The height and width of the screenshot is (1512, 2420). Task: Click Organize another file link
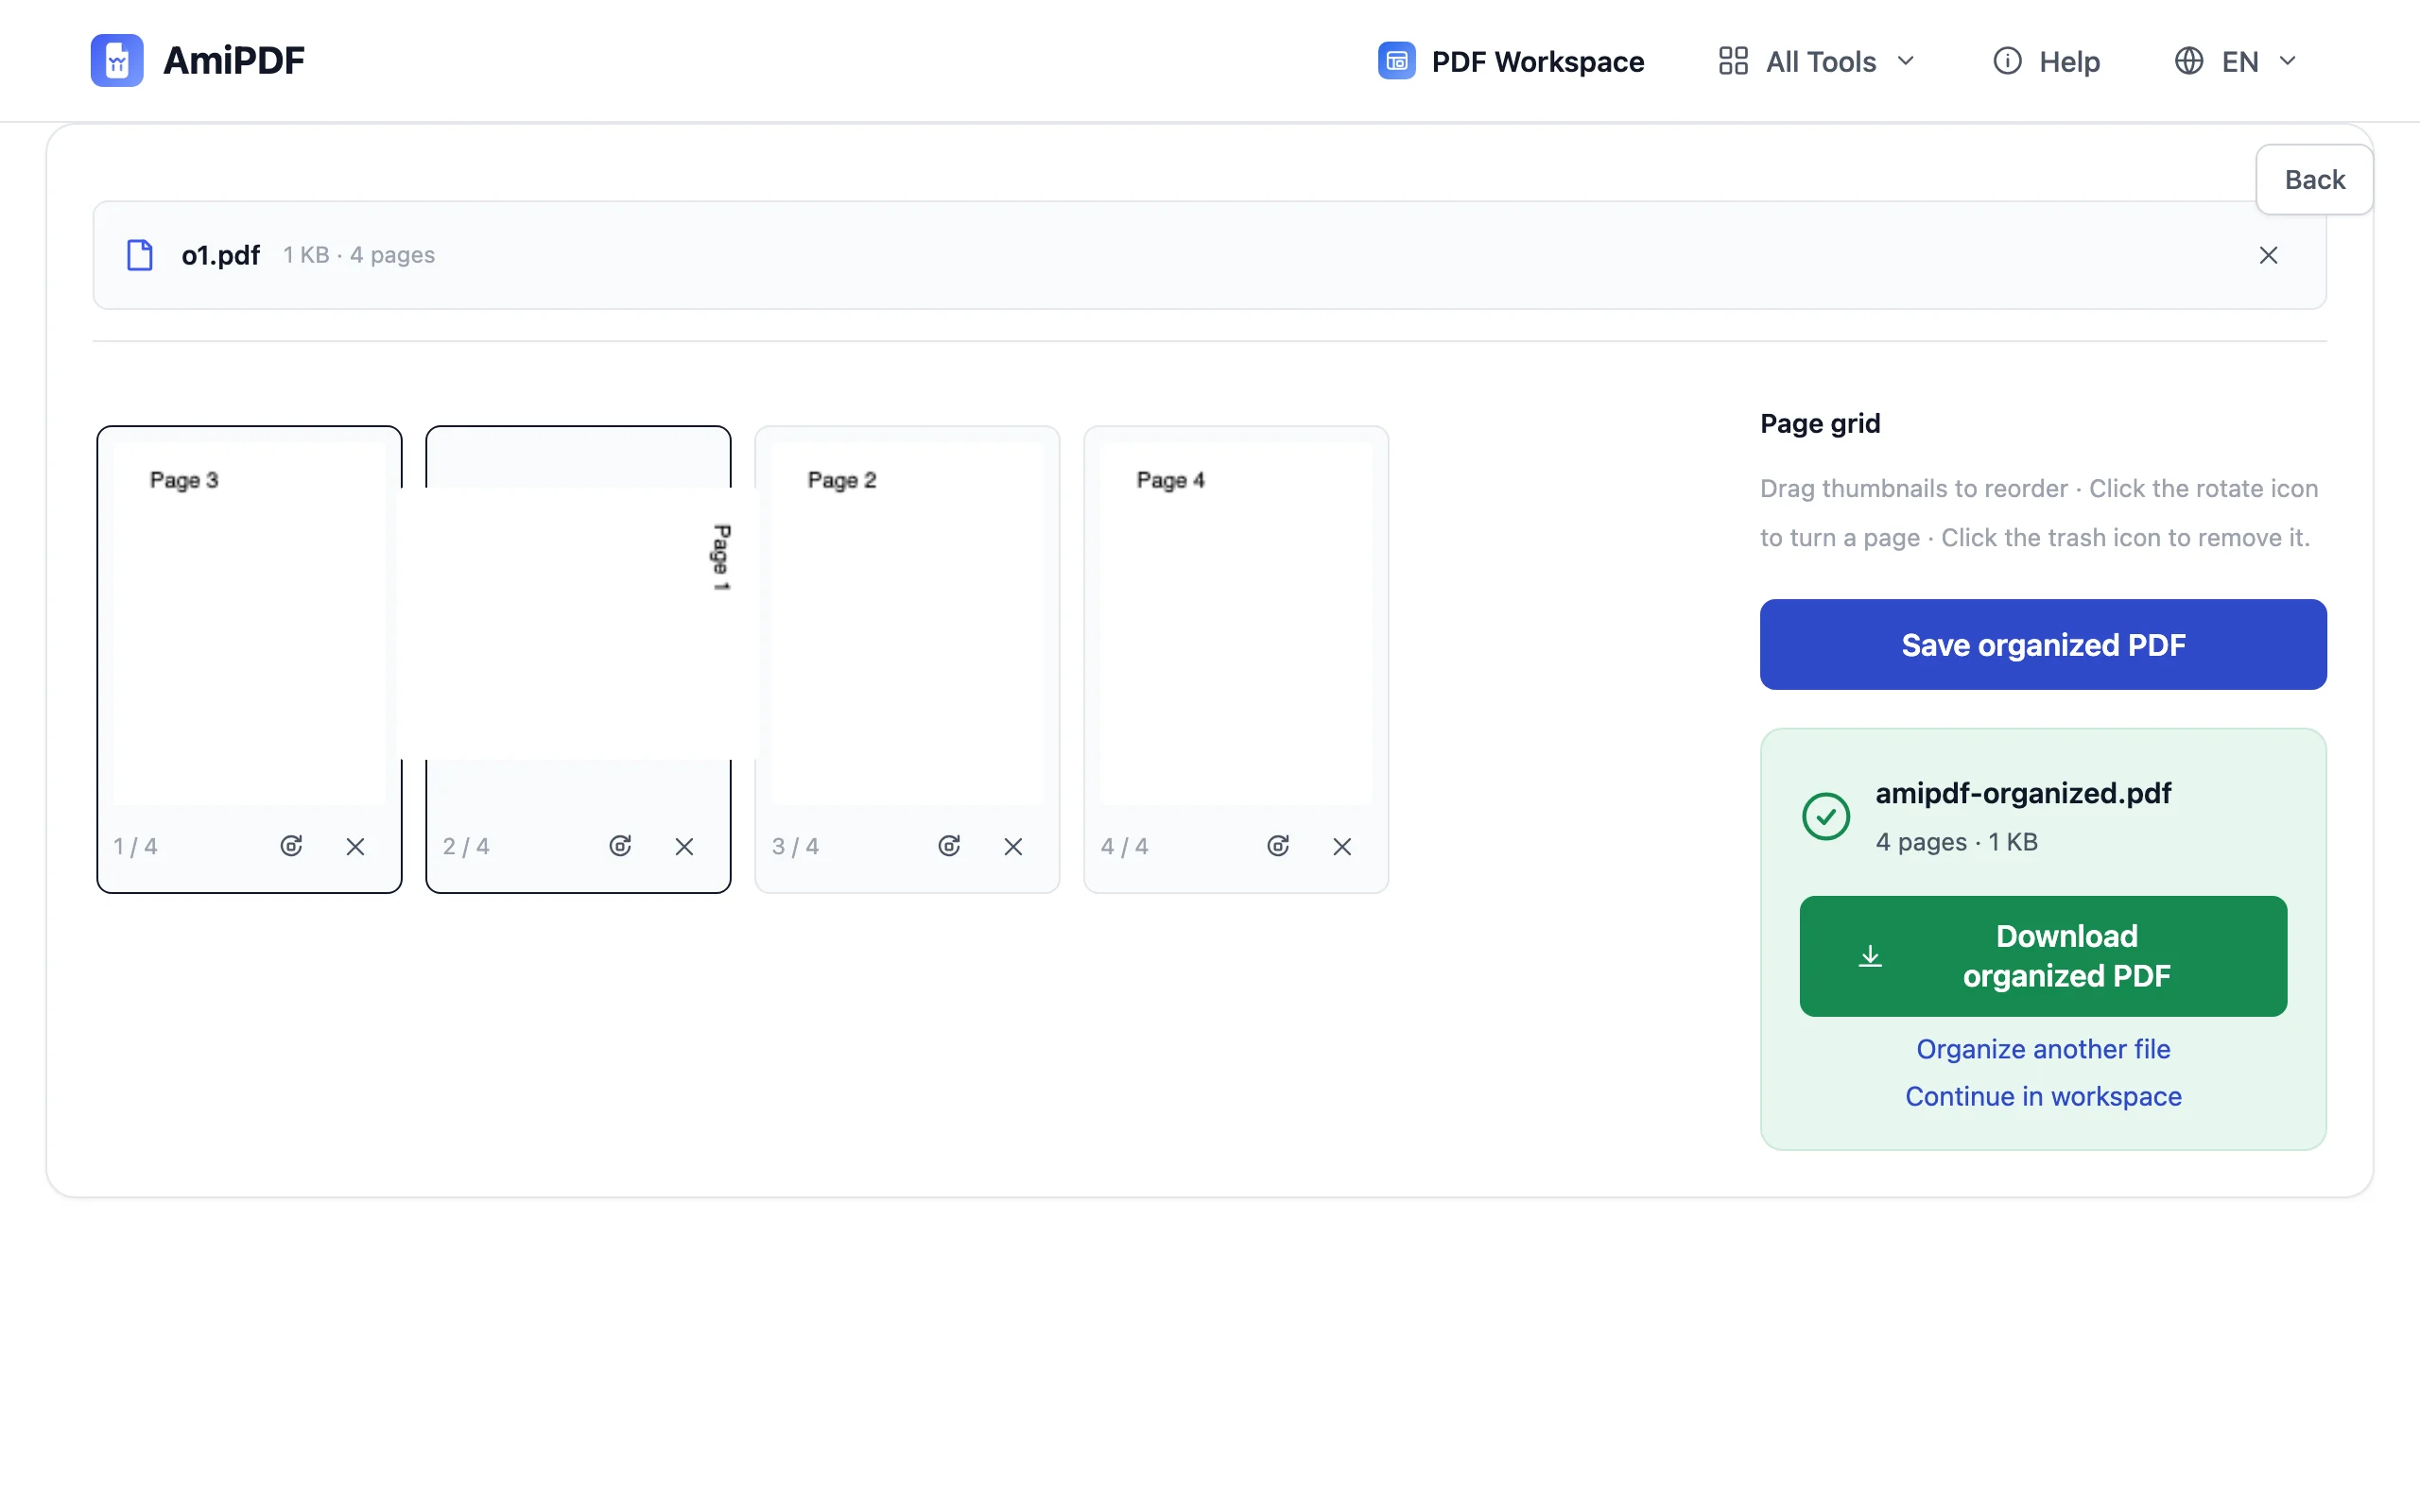[2043, 1049]
